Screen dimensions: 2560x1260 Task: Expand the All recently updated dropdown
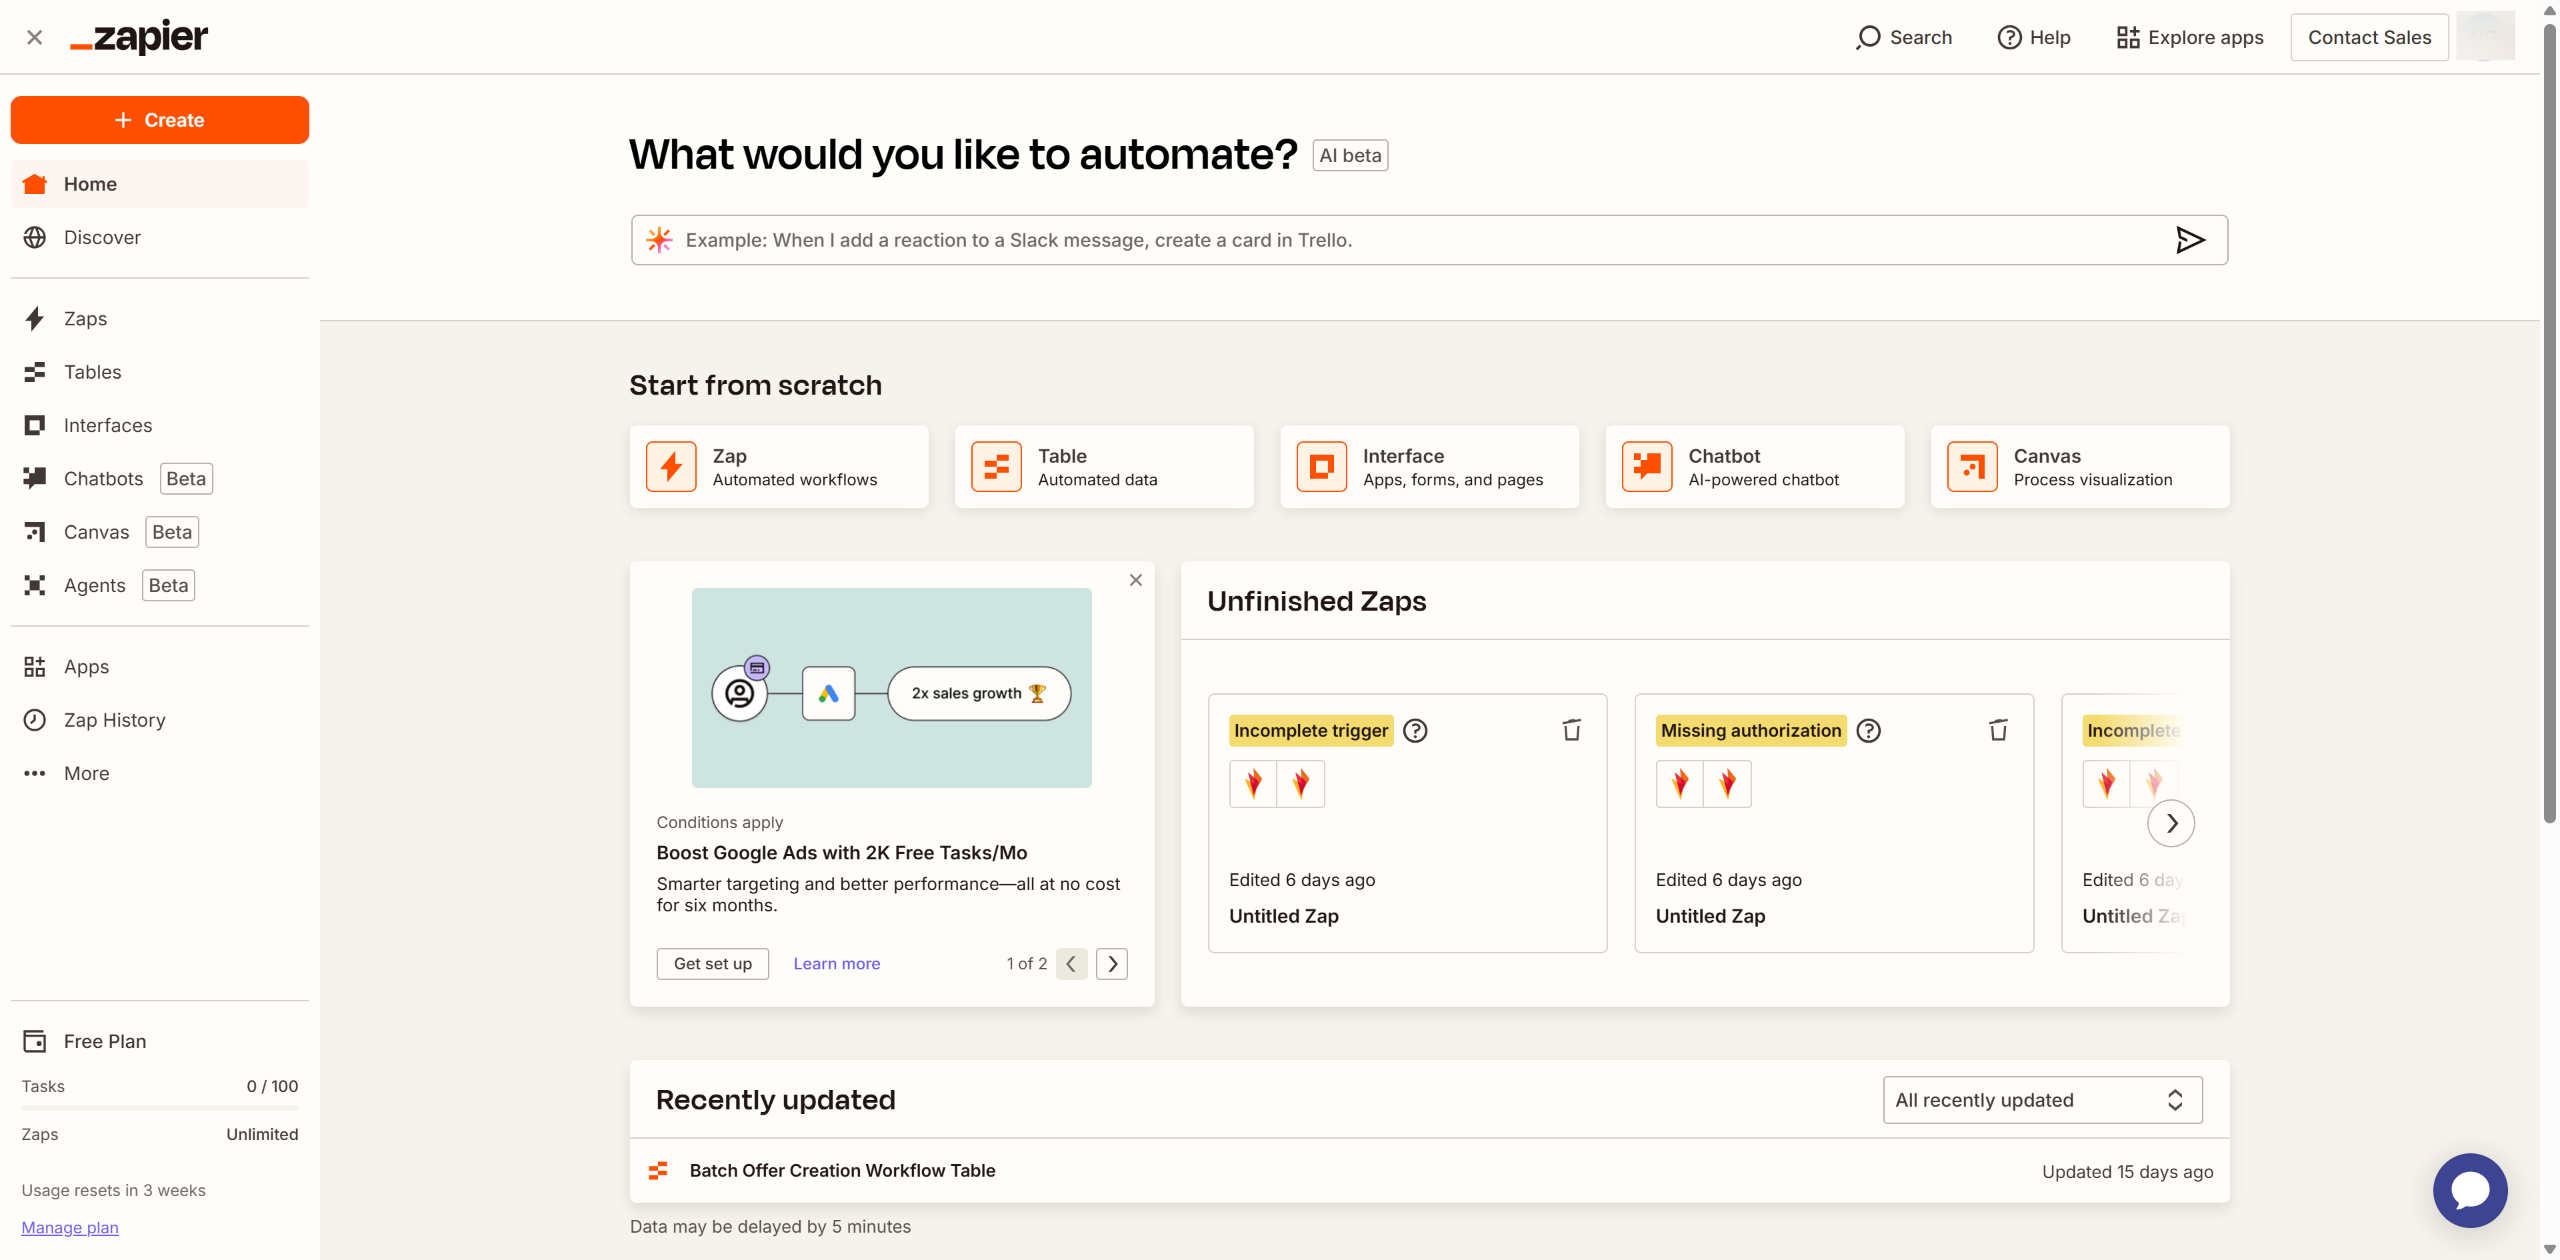pos(2042,1100)
